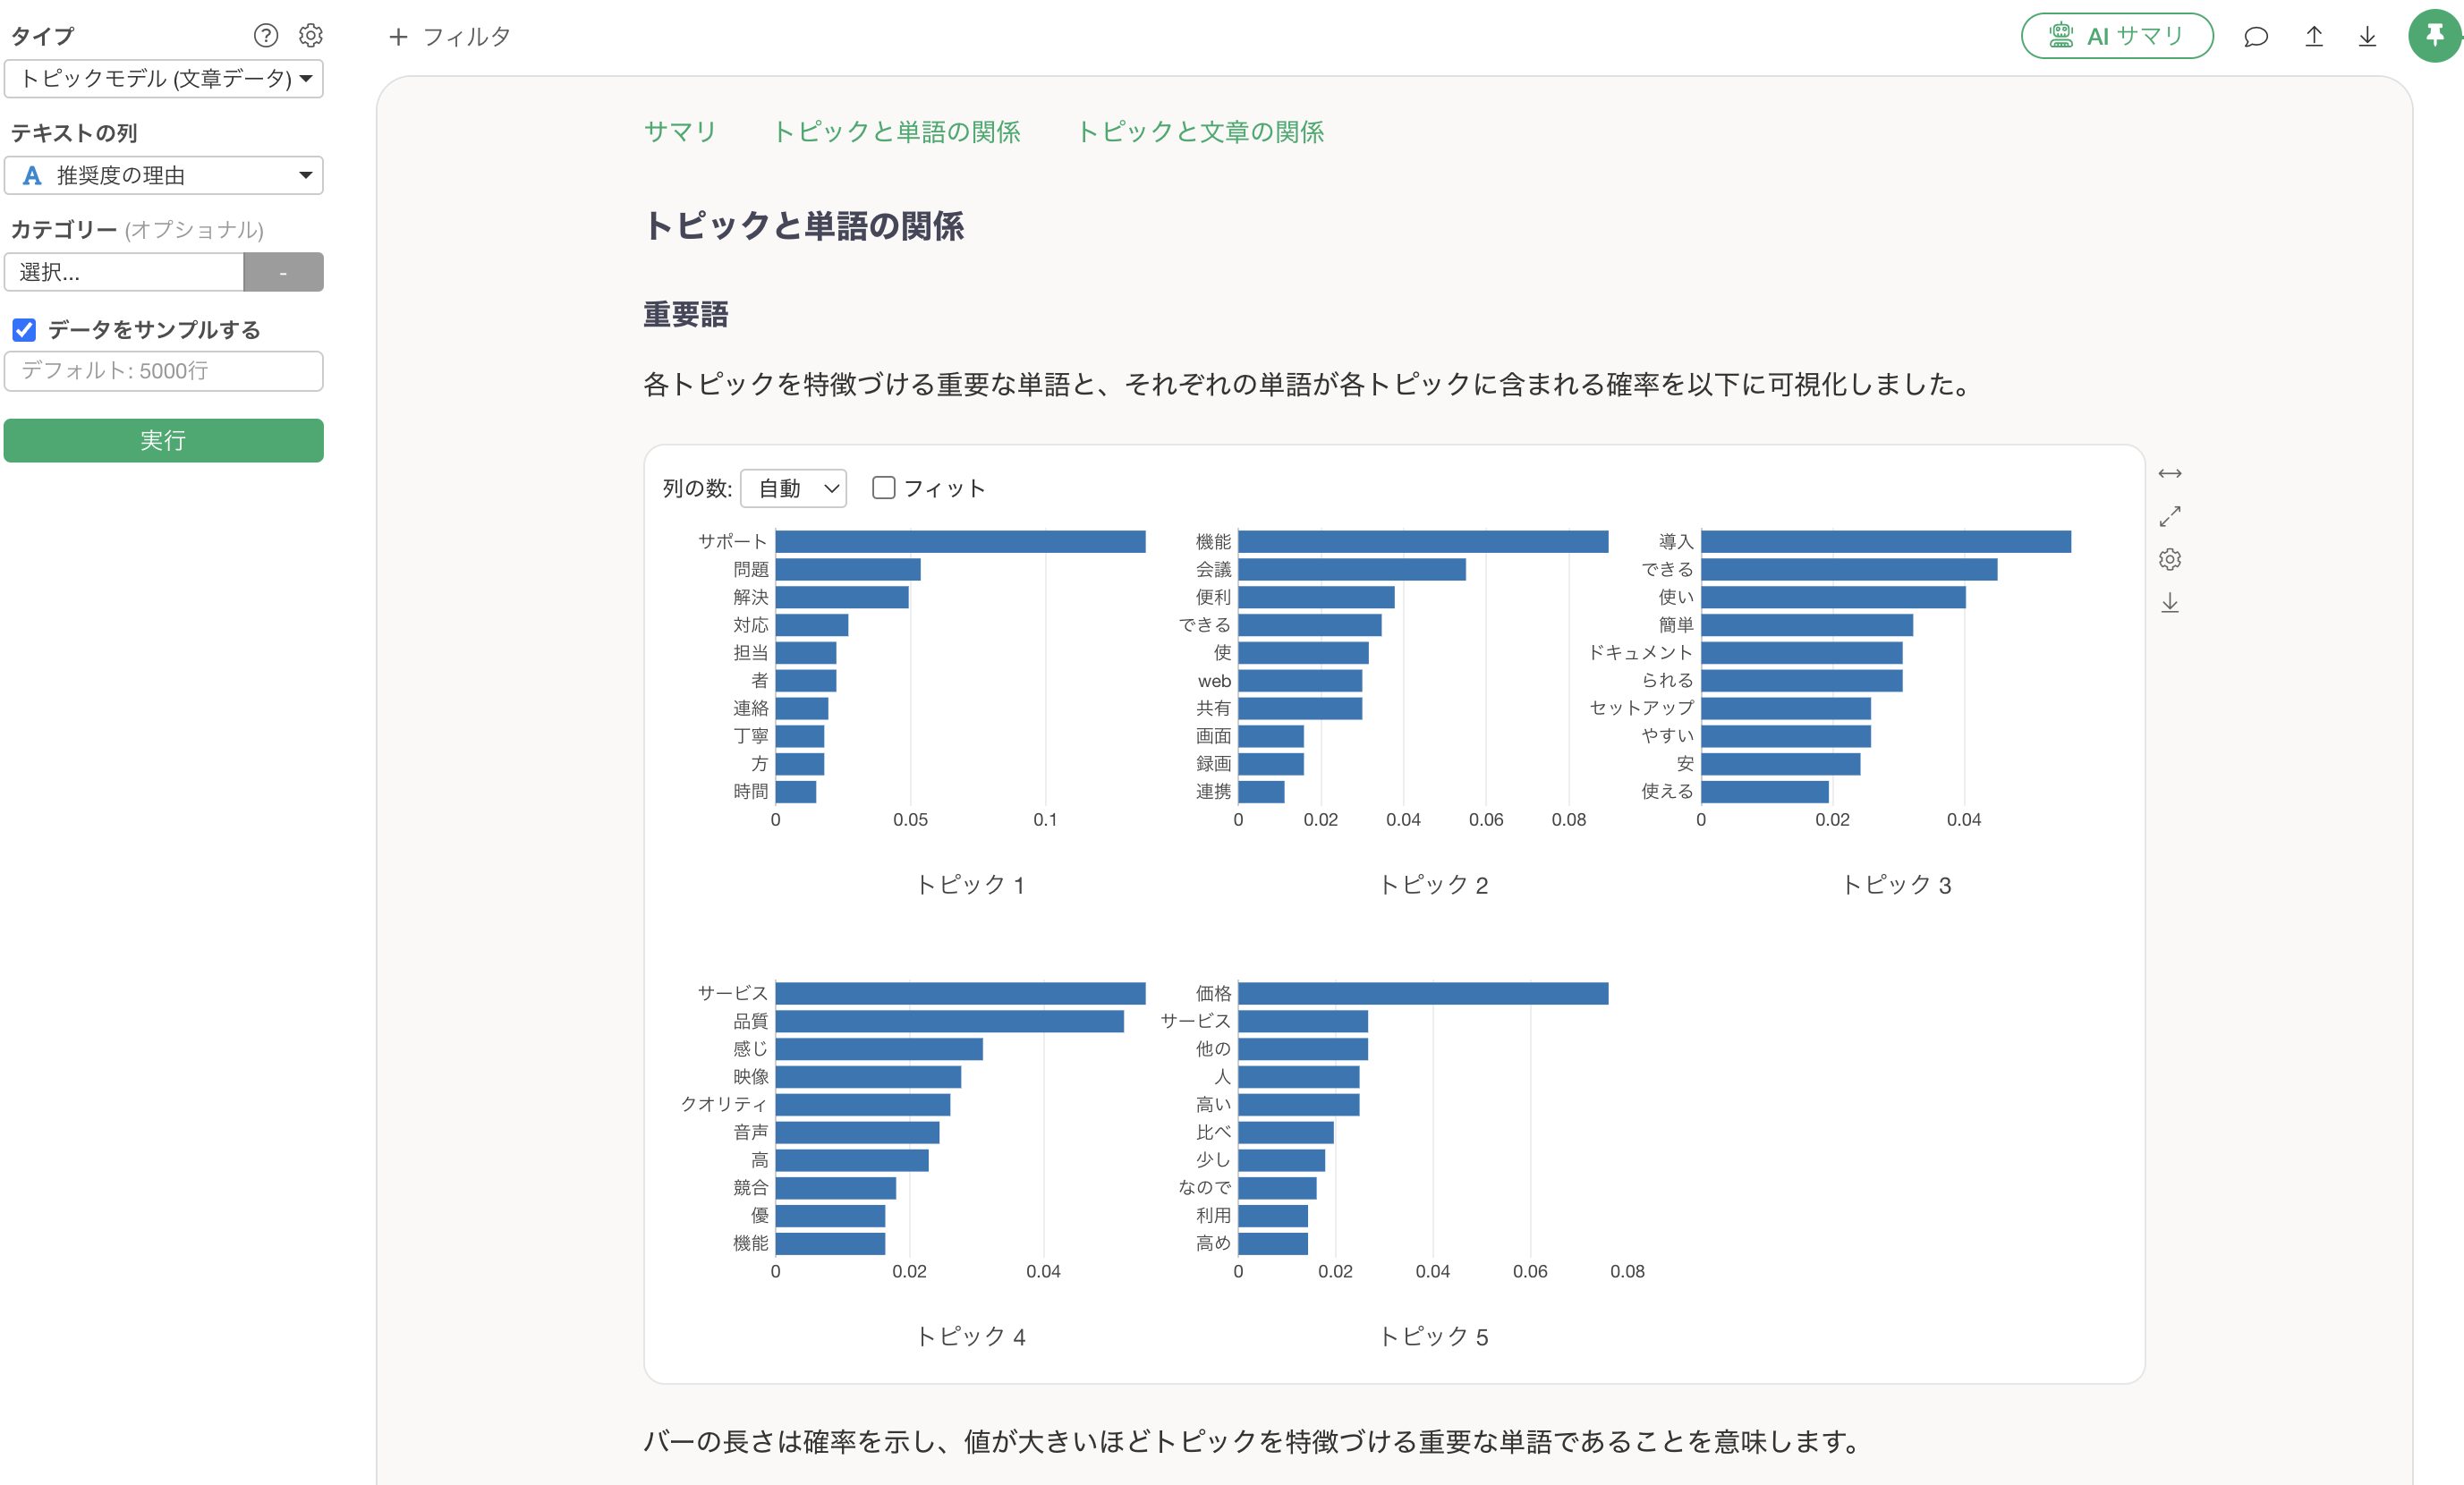Image resolution: width=2464 pixels, height=1485 pixels.
Task: Open the comment speech bubble icon
Action: coord(2255,37)
